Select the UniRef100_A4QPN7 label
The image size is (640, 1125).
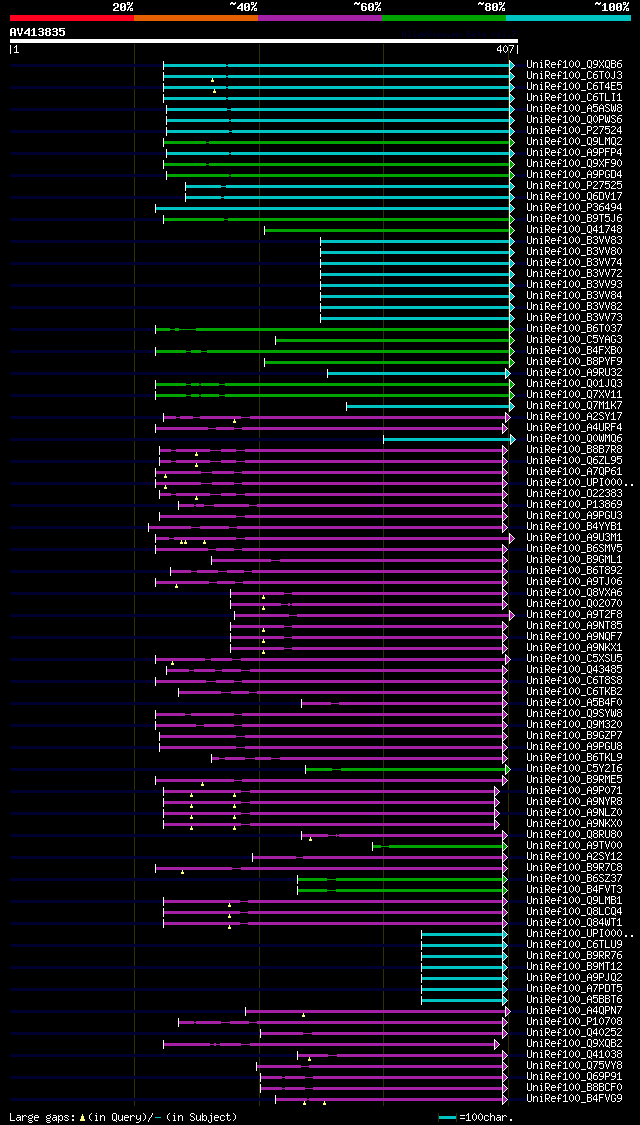click(x=574, y=1011)
